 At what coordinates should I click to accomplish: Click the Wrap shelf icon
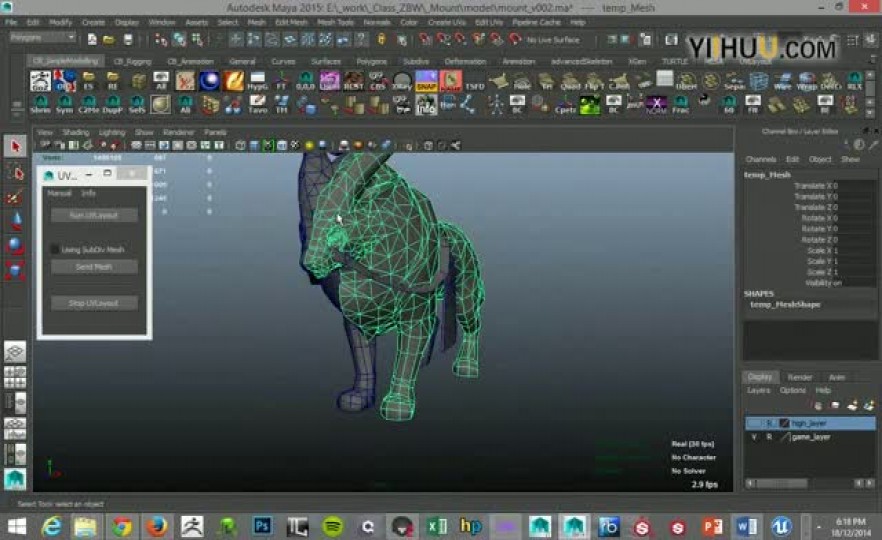(807, 80)
